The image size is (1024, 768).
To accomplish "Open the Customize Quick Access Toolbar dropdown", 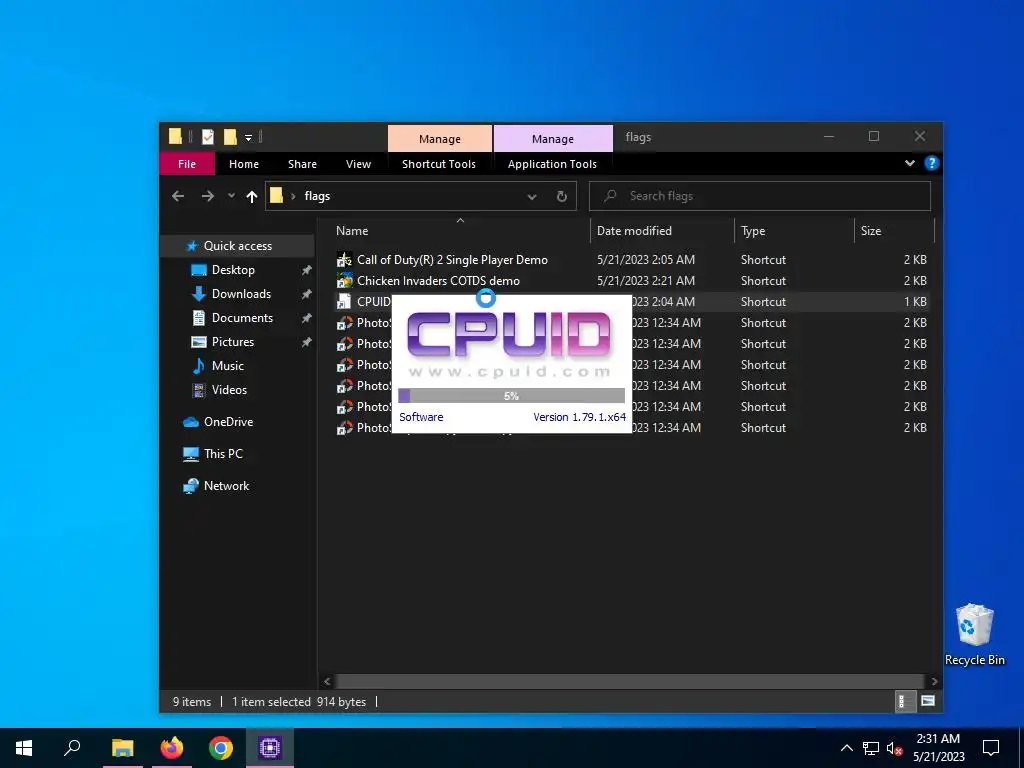I will (x=248, y=137).
